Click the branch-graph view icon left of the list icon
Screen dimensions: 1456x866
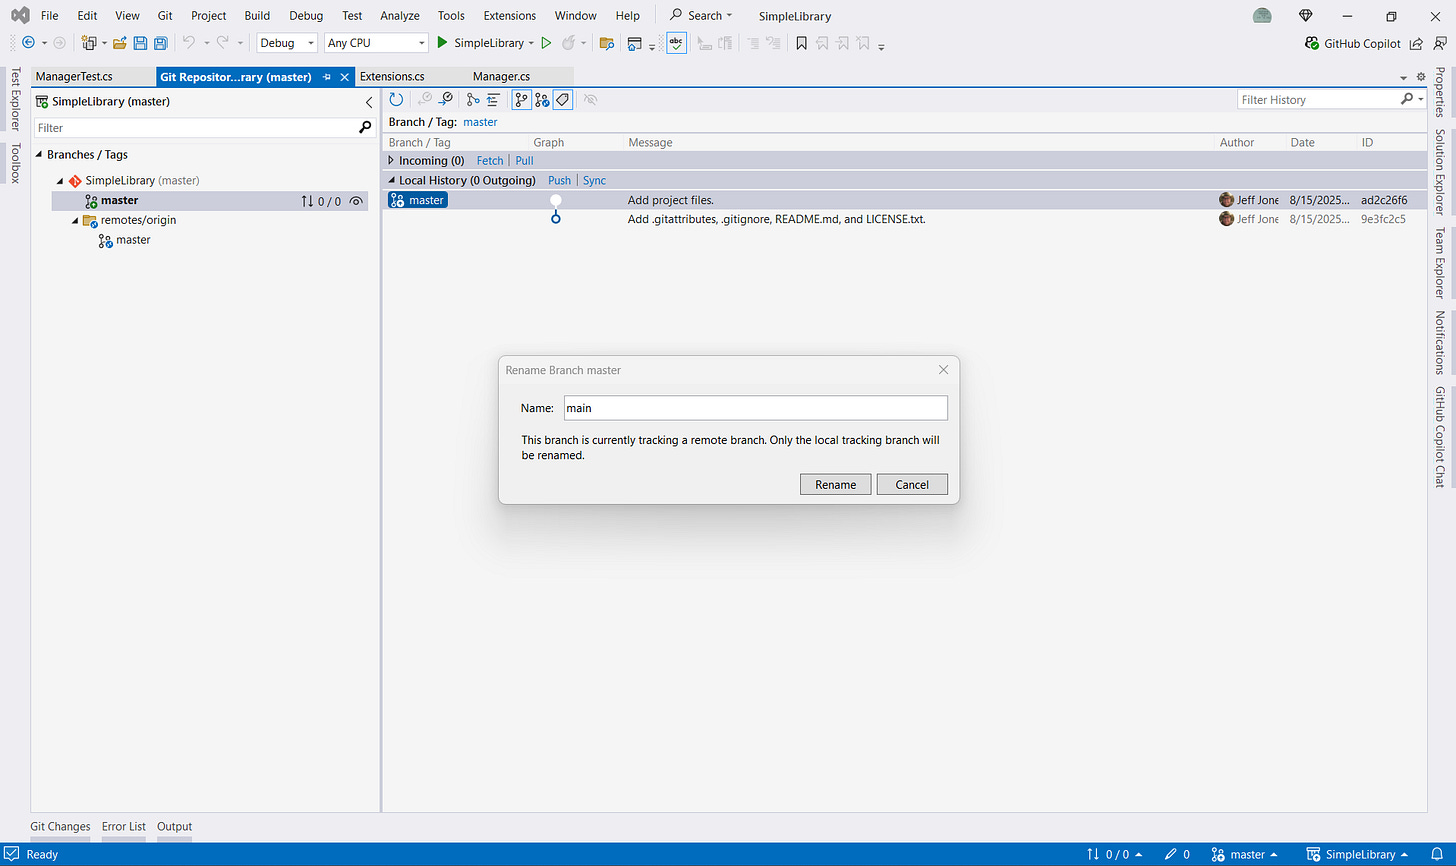point(473,99)
